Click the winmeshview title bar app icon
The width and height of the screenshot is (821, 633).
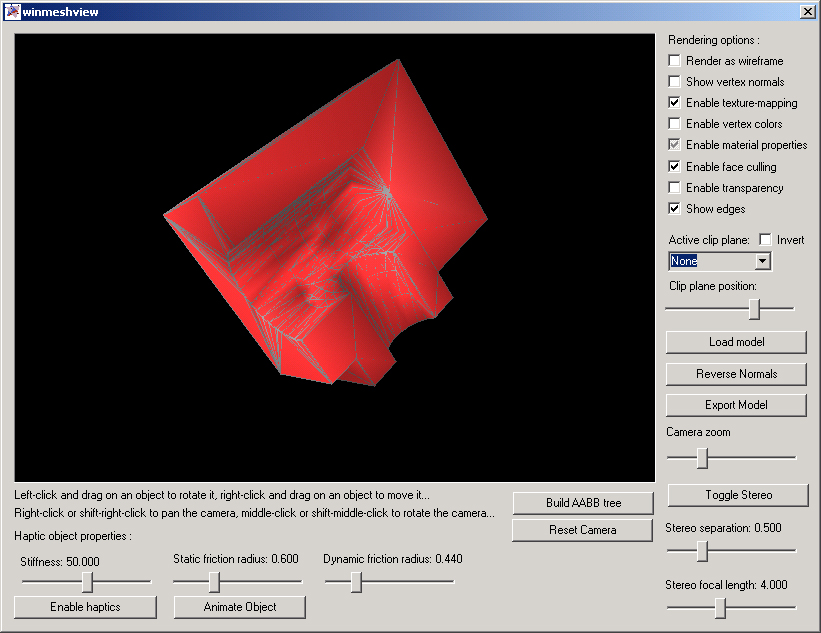[12, 11]
